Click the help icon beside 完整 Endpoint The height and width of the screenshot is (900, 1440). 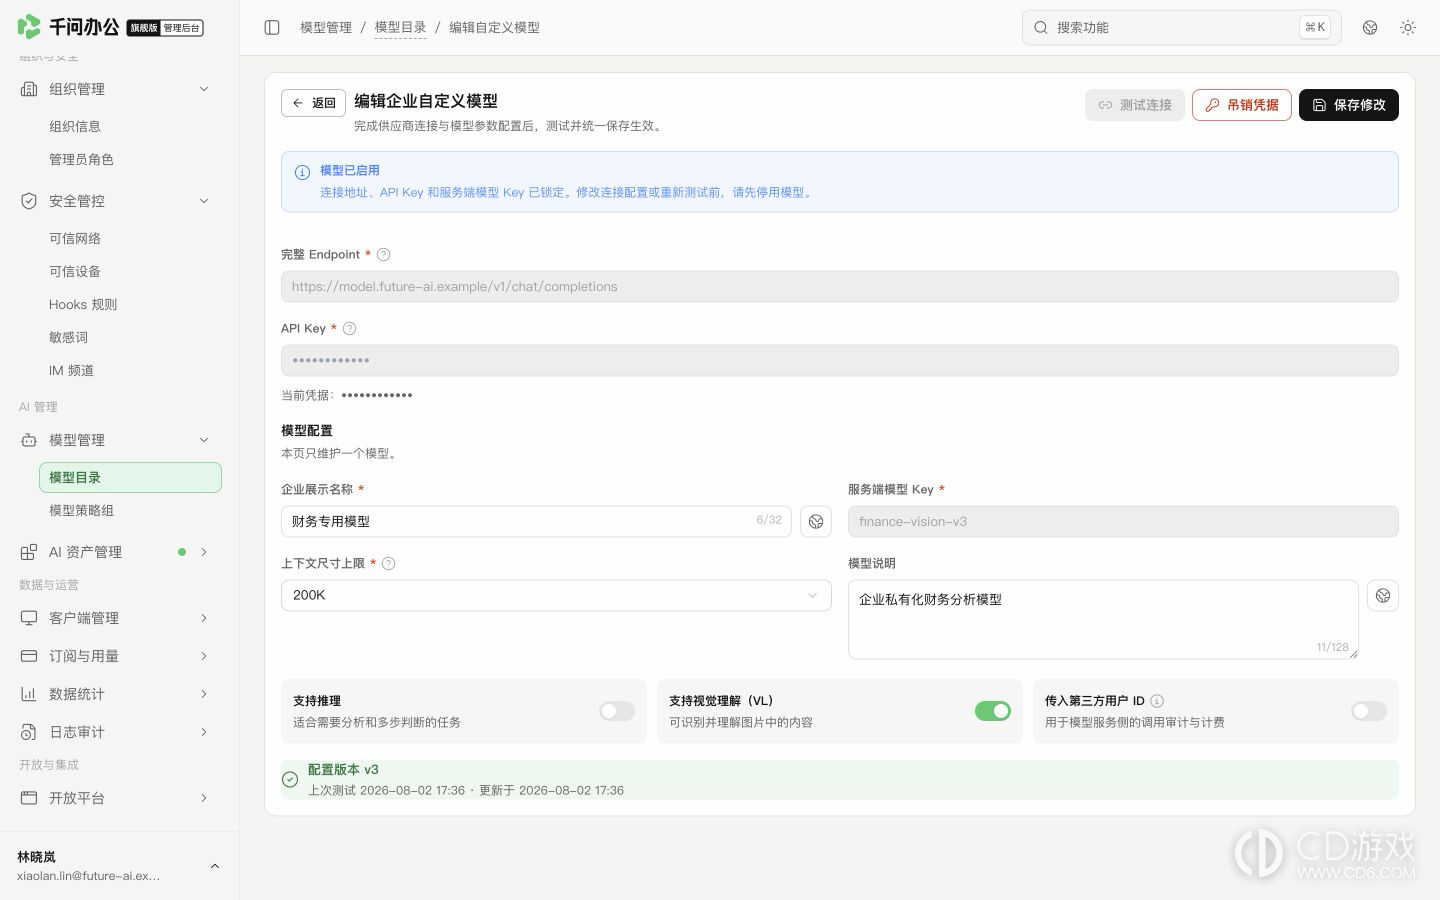click(384, 255)
